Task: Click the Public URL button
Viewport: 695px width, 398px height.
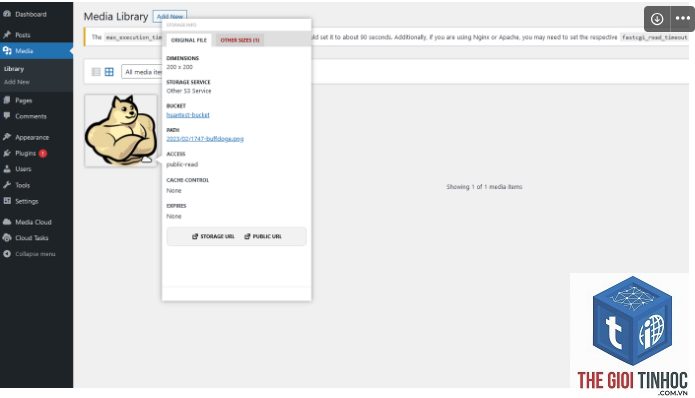Action: [263, 236]
